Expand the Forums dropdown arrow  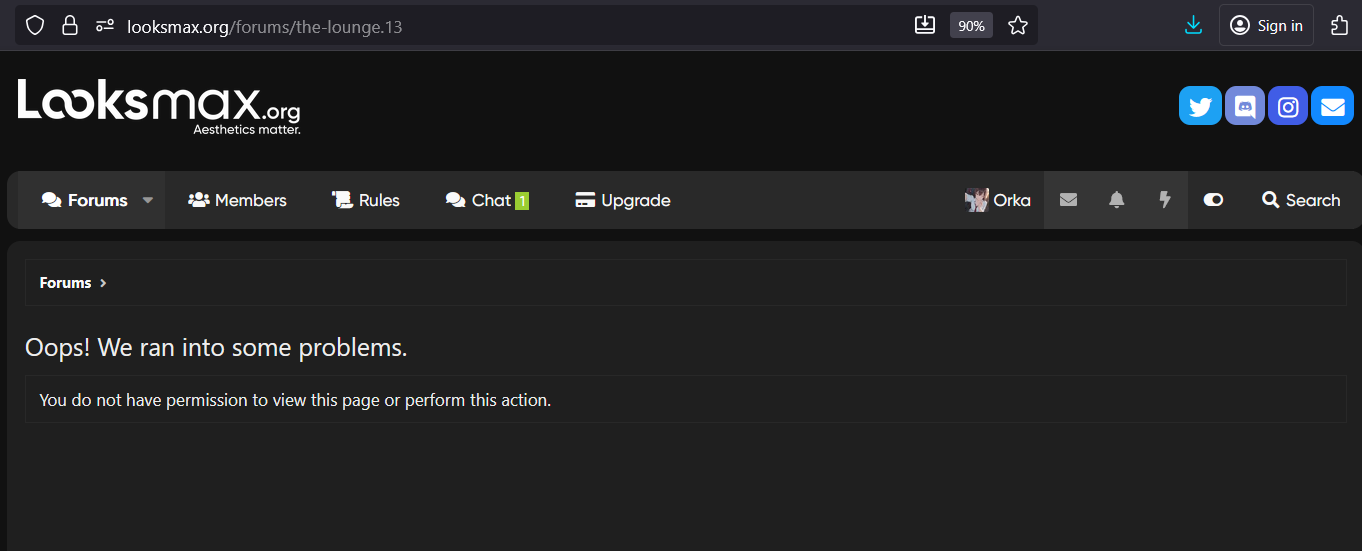(x=148, y=200)
